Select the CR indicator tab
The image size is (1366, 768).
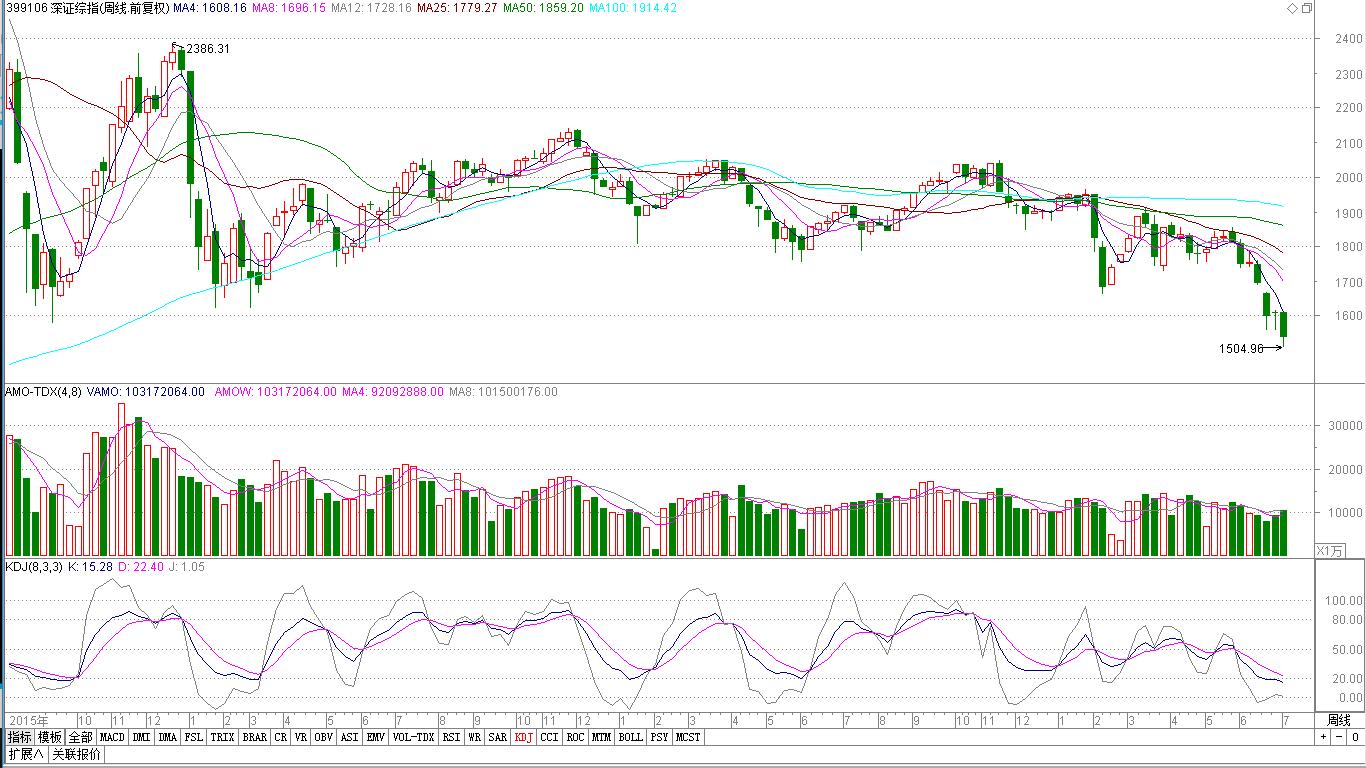click(x=281, y=737)
